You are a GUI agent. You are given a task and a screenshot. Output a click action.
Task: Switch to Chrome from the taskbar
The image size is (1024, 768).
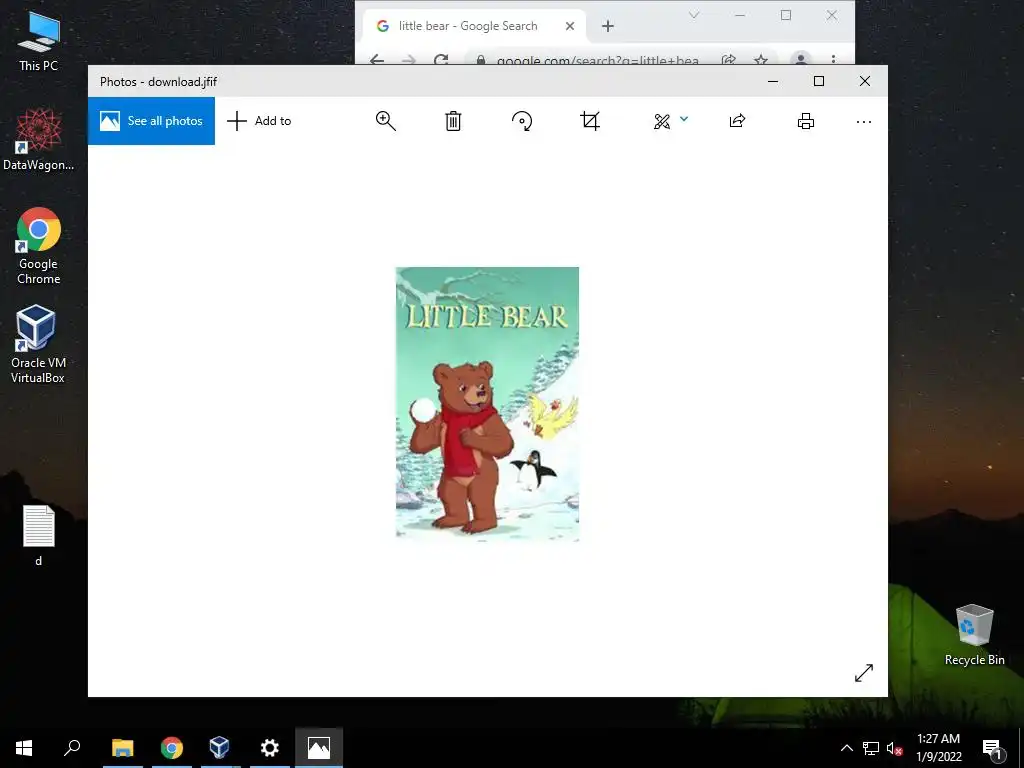tap(172, 748)
